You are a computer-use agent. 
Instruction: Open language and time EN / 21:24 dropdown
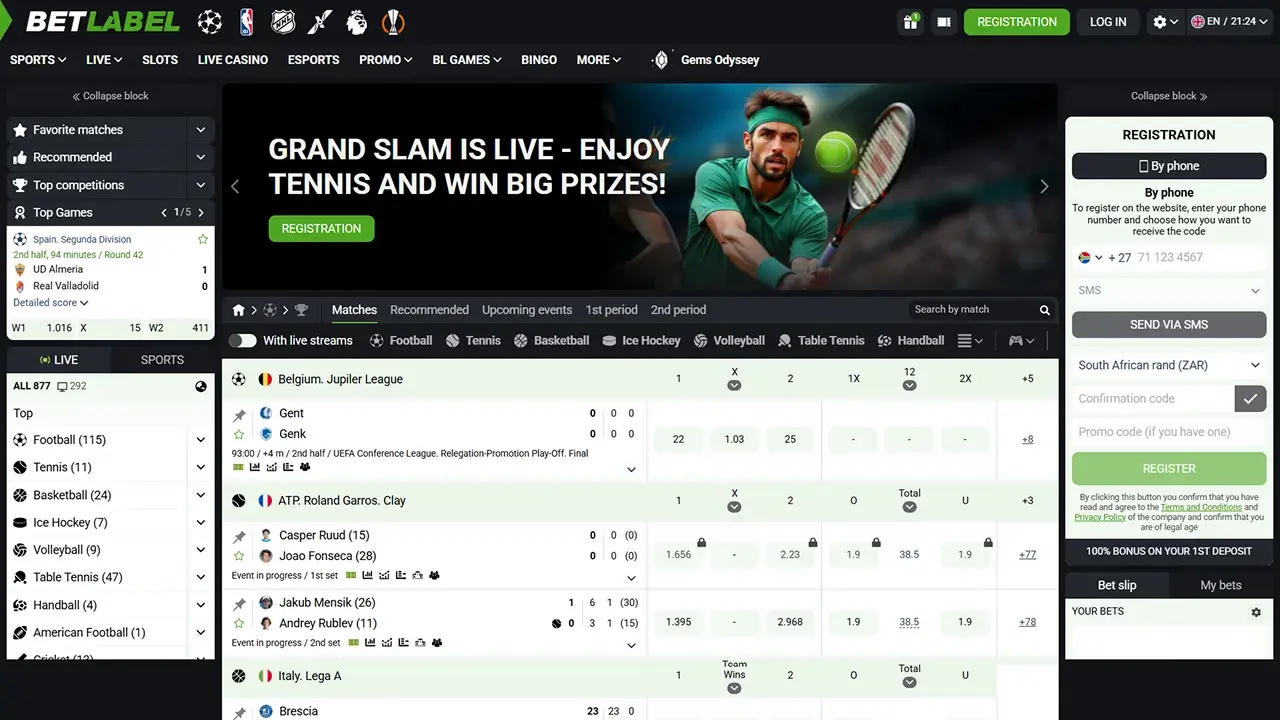click(1231, 22)
